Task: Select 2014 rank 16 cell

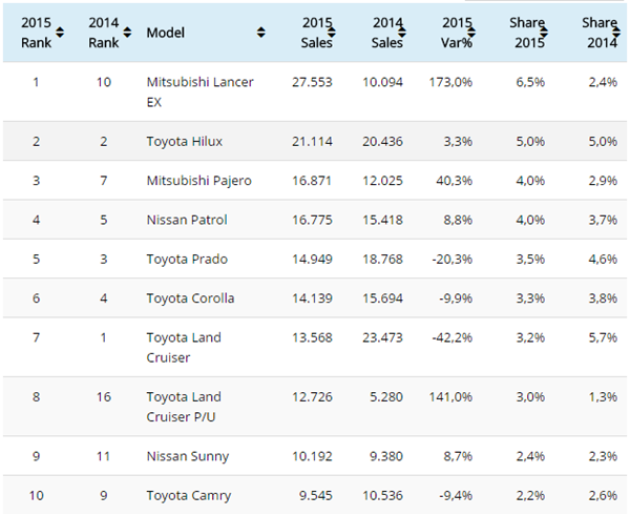Action: (x=104, y=397)
